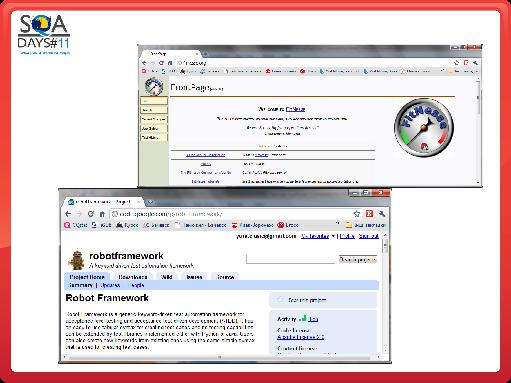Click the back arrow in robotframework browser
This screenshot has width=511, height=383.
[x=68, y=214]
